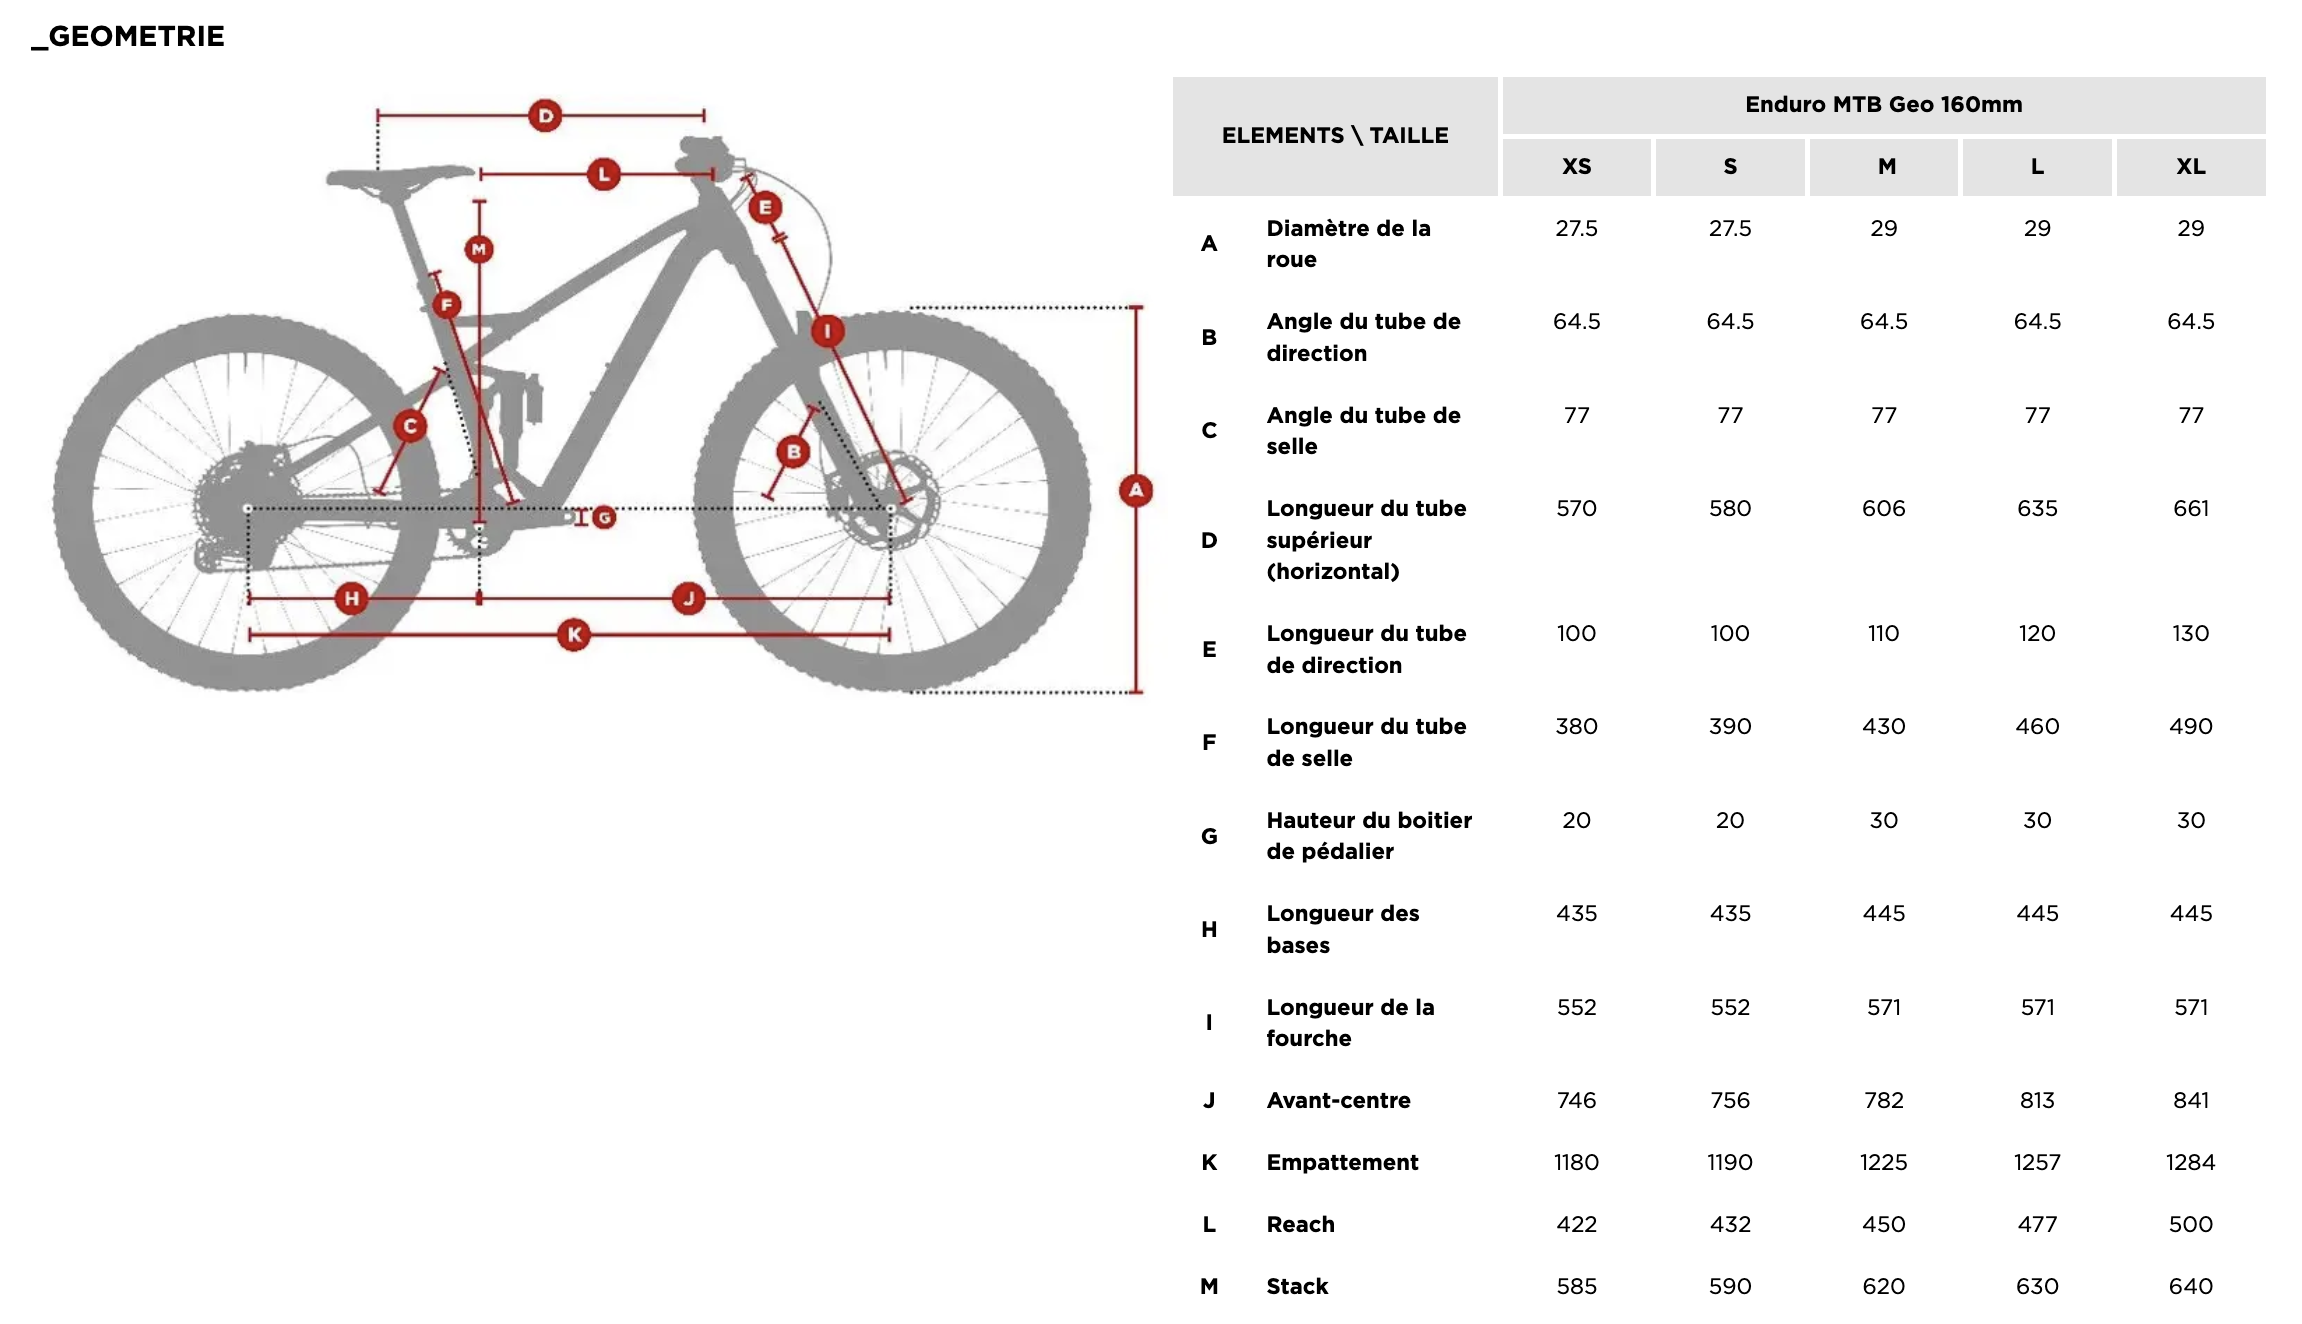Click the red A wheel diameter marker
Screen dimensions: 2302x1324
pos(1136,490)
